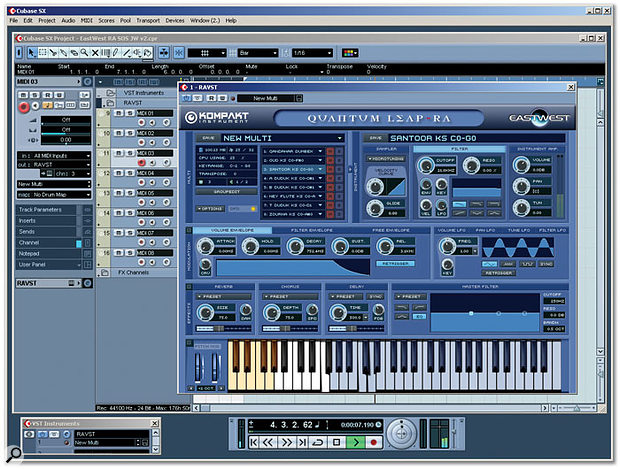The width and height of the screenshot is (620, 469).
Task: Select Gandahar Dumbek slot in multi list
Action: point(292,151)
